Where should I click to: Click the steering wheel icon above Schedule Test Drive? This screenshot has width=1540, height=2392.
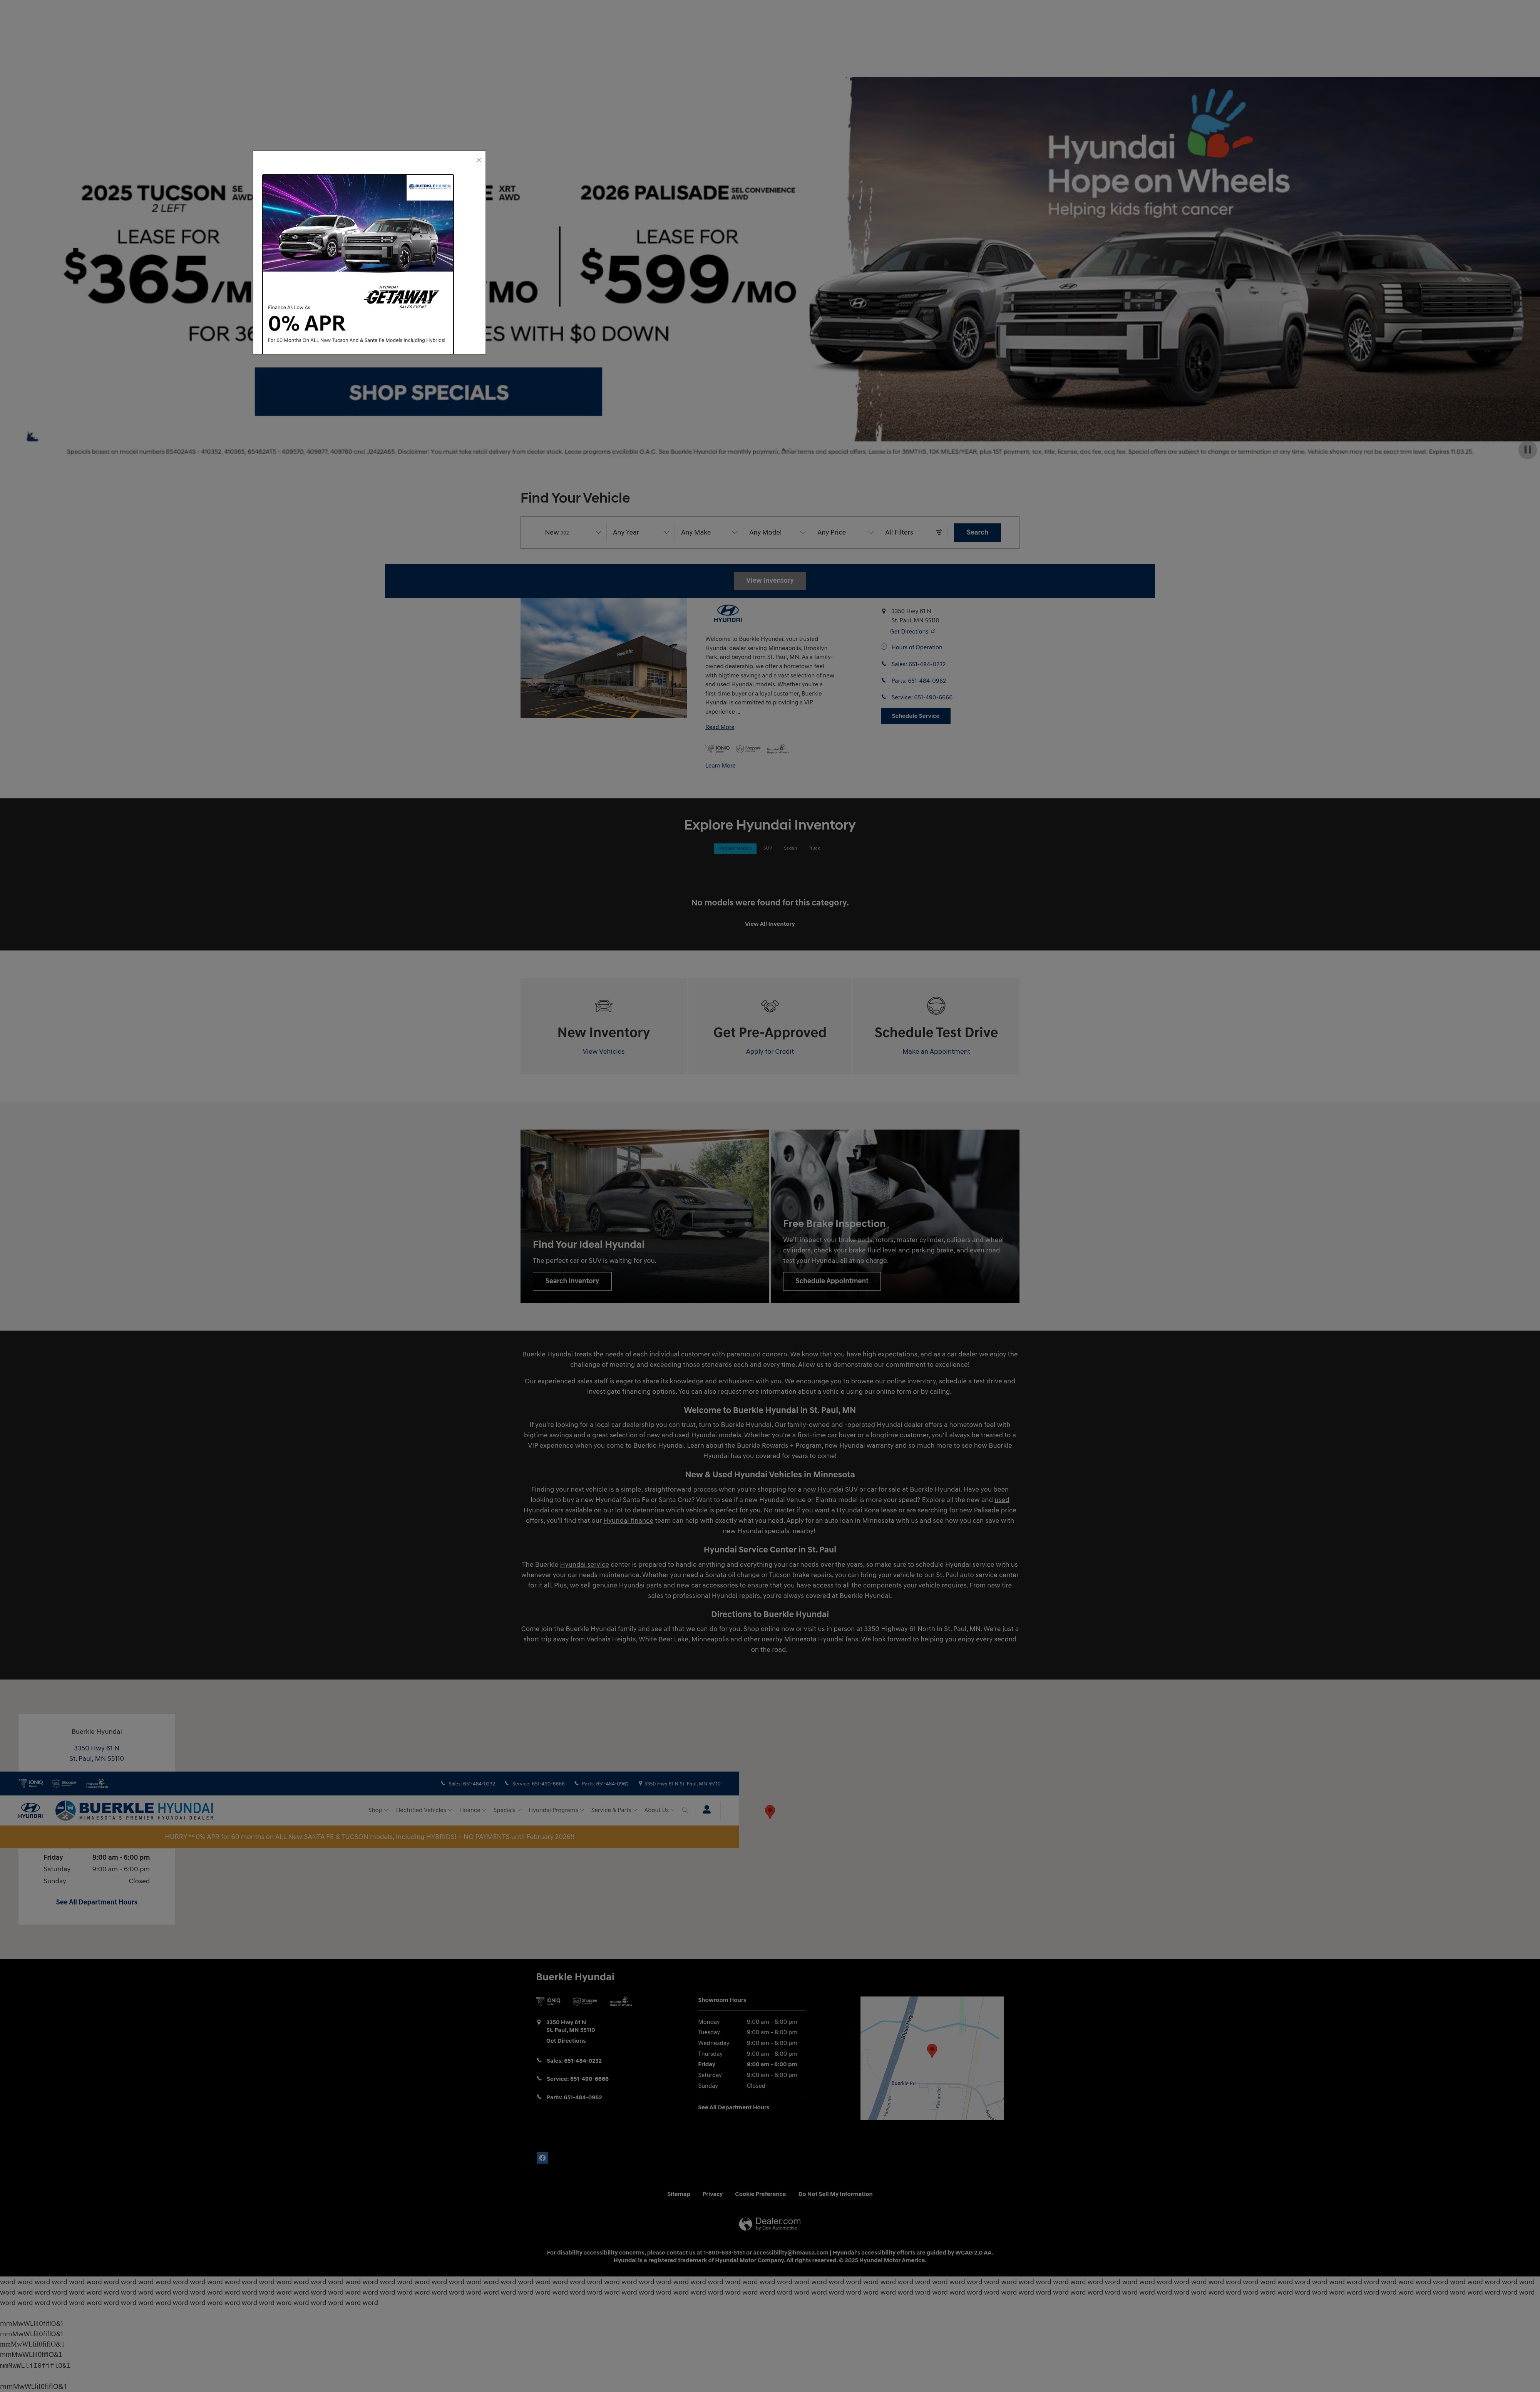point(936,1006)
